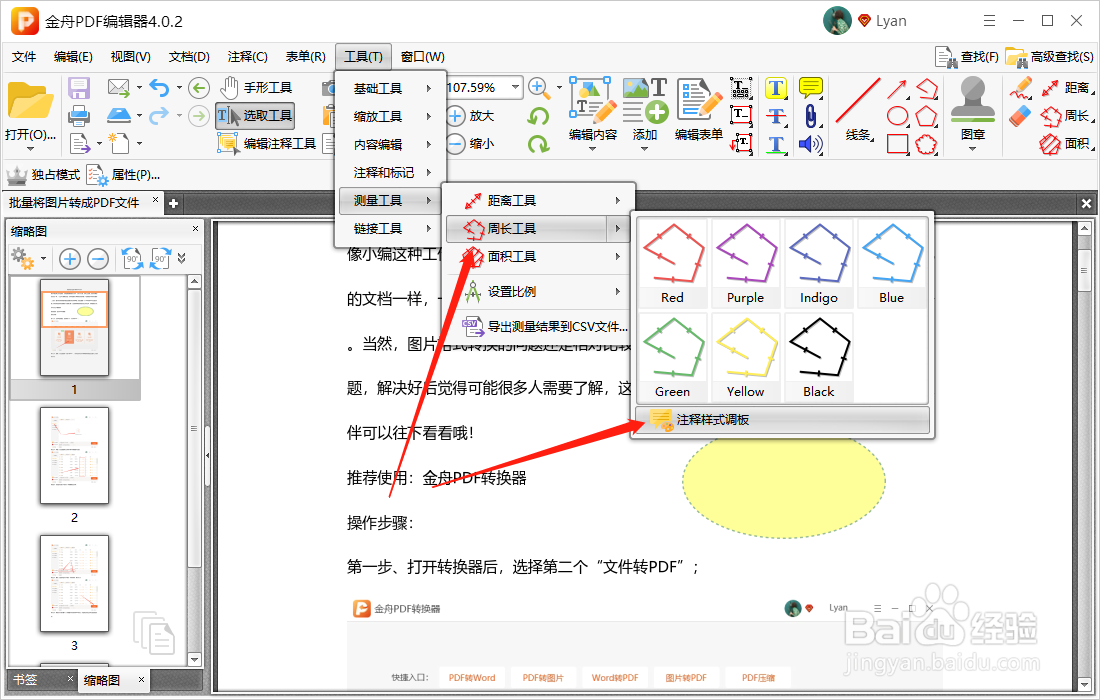The image size is (1100, 700).
Task: Select page 2 thumbnail in sidebar
Action: pos(74,455)
